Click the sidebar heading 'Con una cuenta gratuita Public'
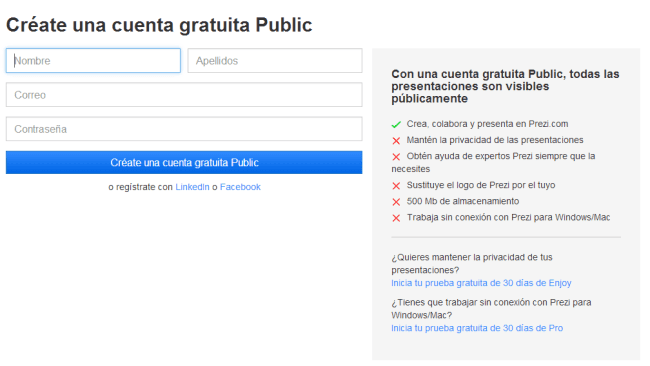 (505, 86)
